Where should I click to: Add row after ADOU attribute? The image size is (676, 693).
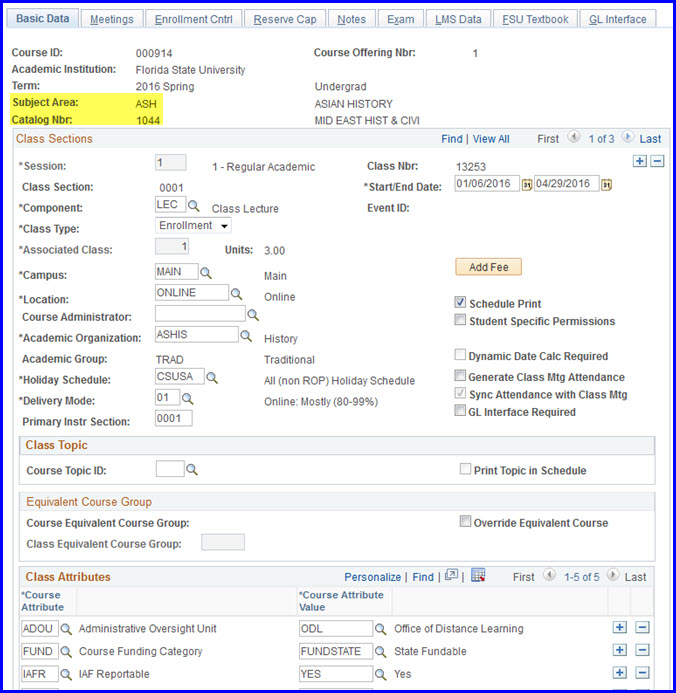pos(620,627)
